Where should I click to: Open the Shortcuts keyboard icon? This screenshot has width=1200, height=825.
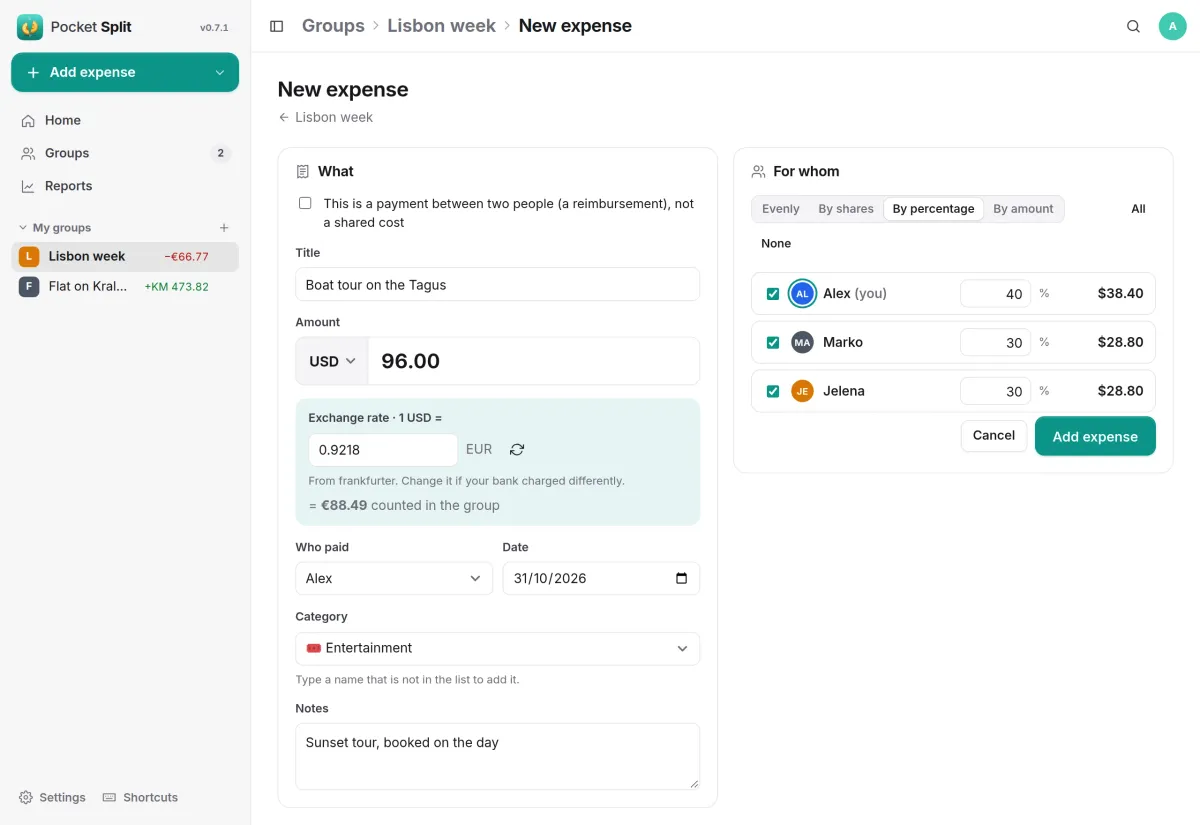coord(110,797)
